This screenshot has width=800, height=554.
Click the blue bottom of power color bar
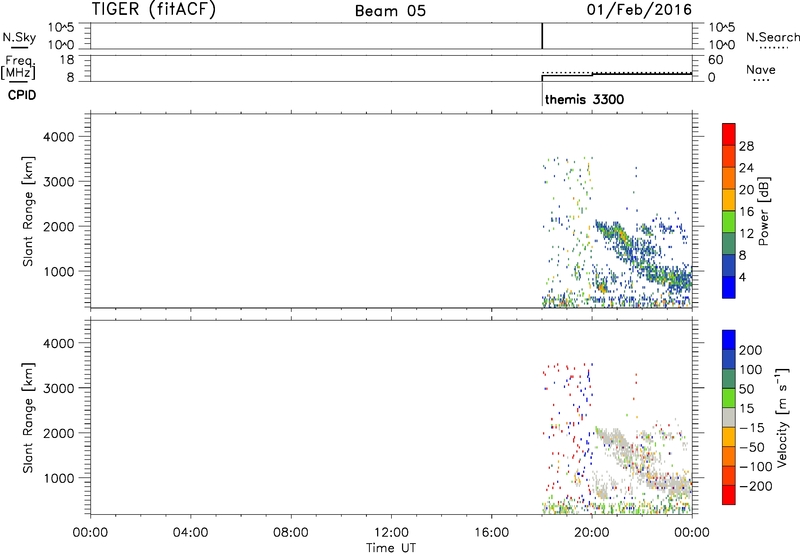click(x=729, y=287)
